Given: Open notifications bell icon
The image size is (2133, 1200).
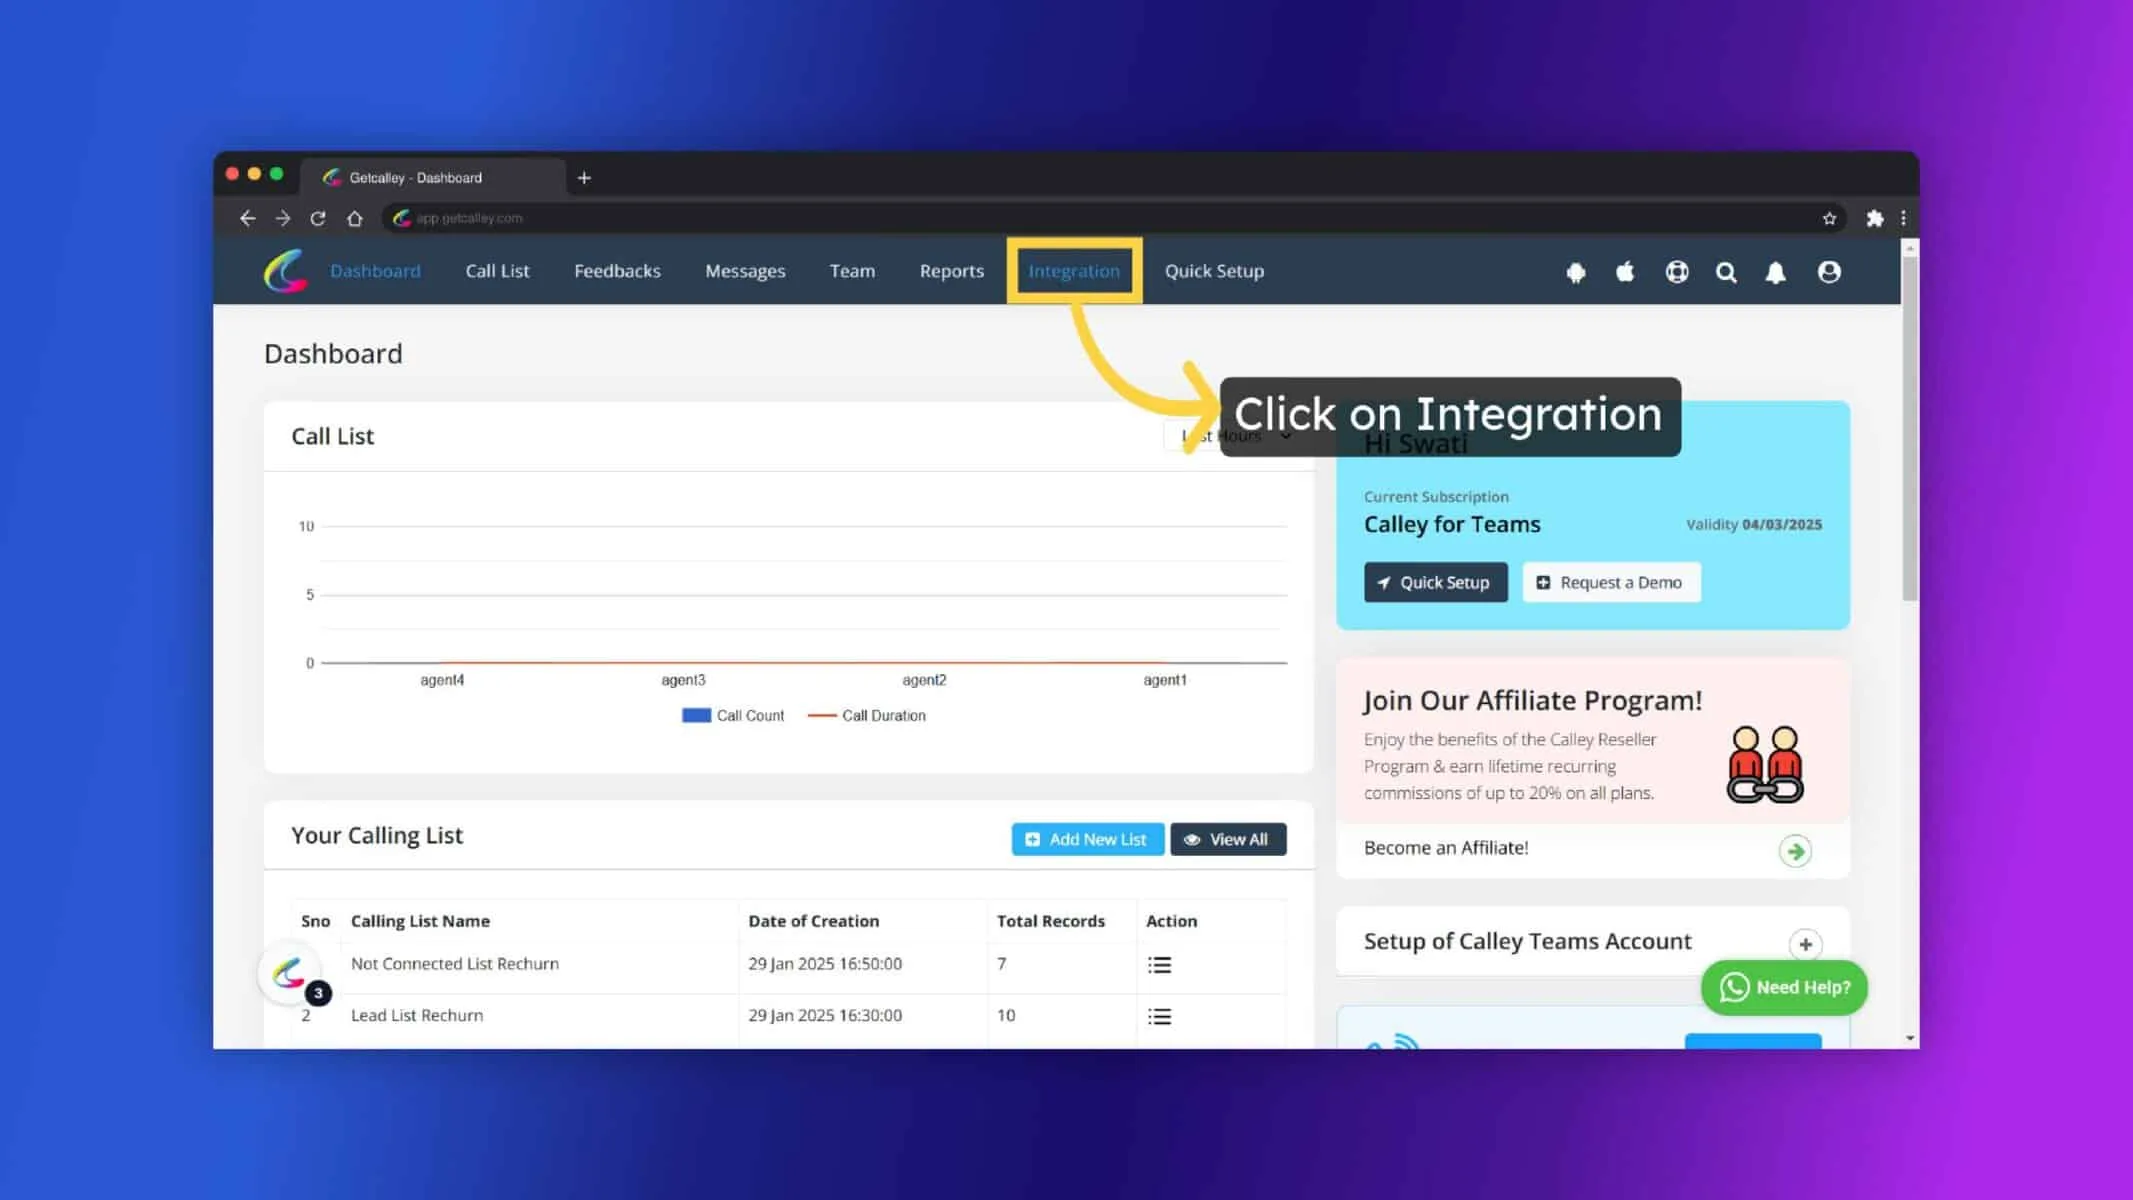Looking at the screenshot, I should (1775, 272).
